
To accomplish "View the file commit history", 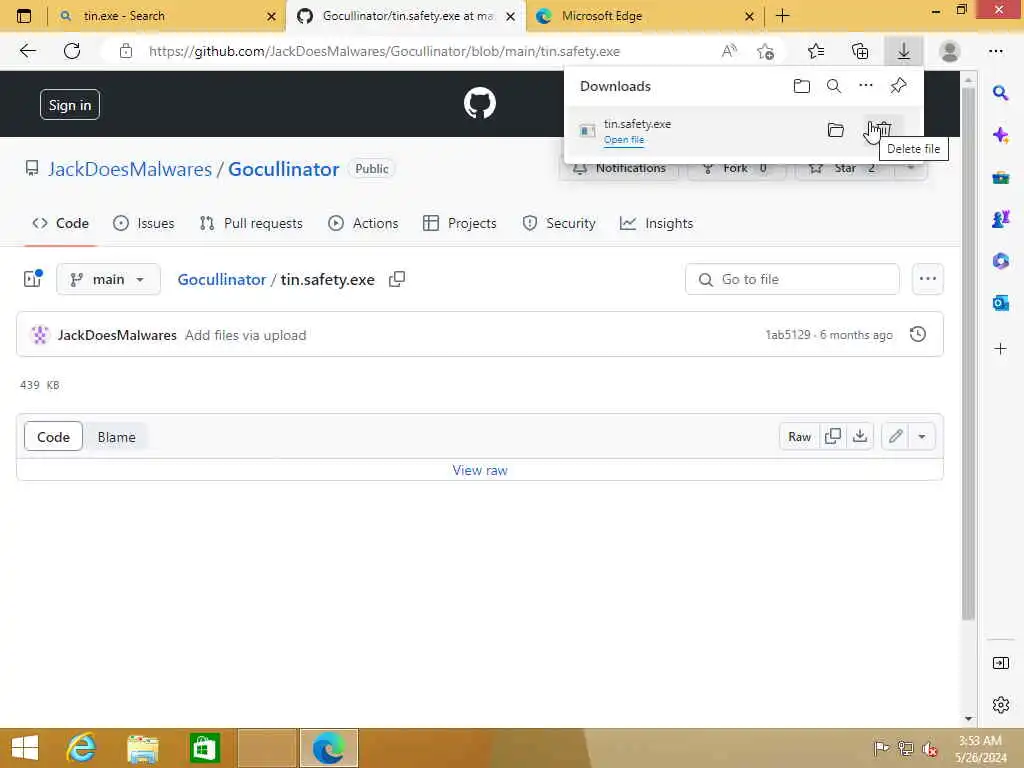I will coord(918,334).
